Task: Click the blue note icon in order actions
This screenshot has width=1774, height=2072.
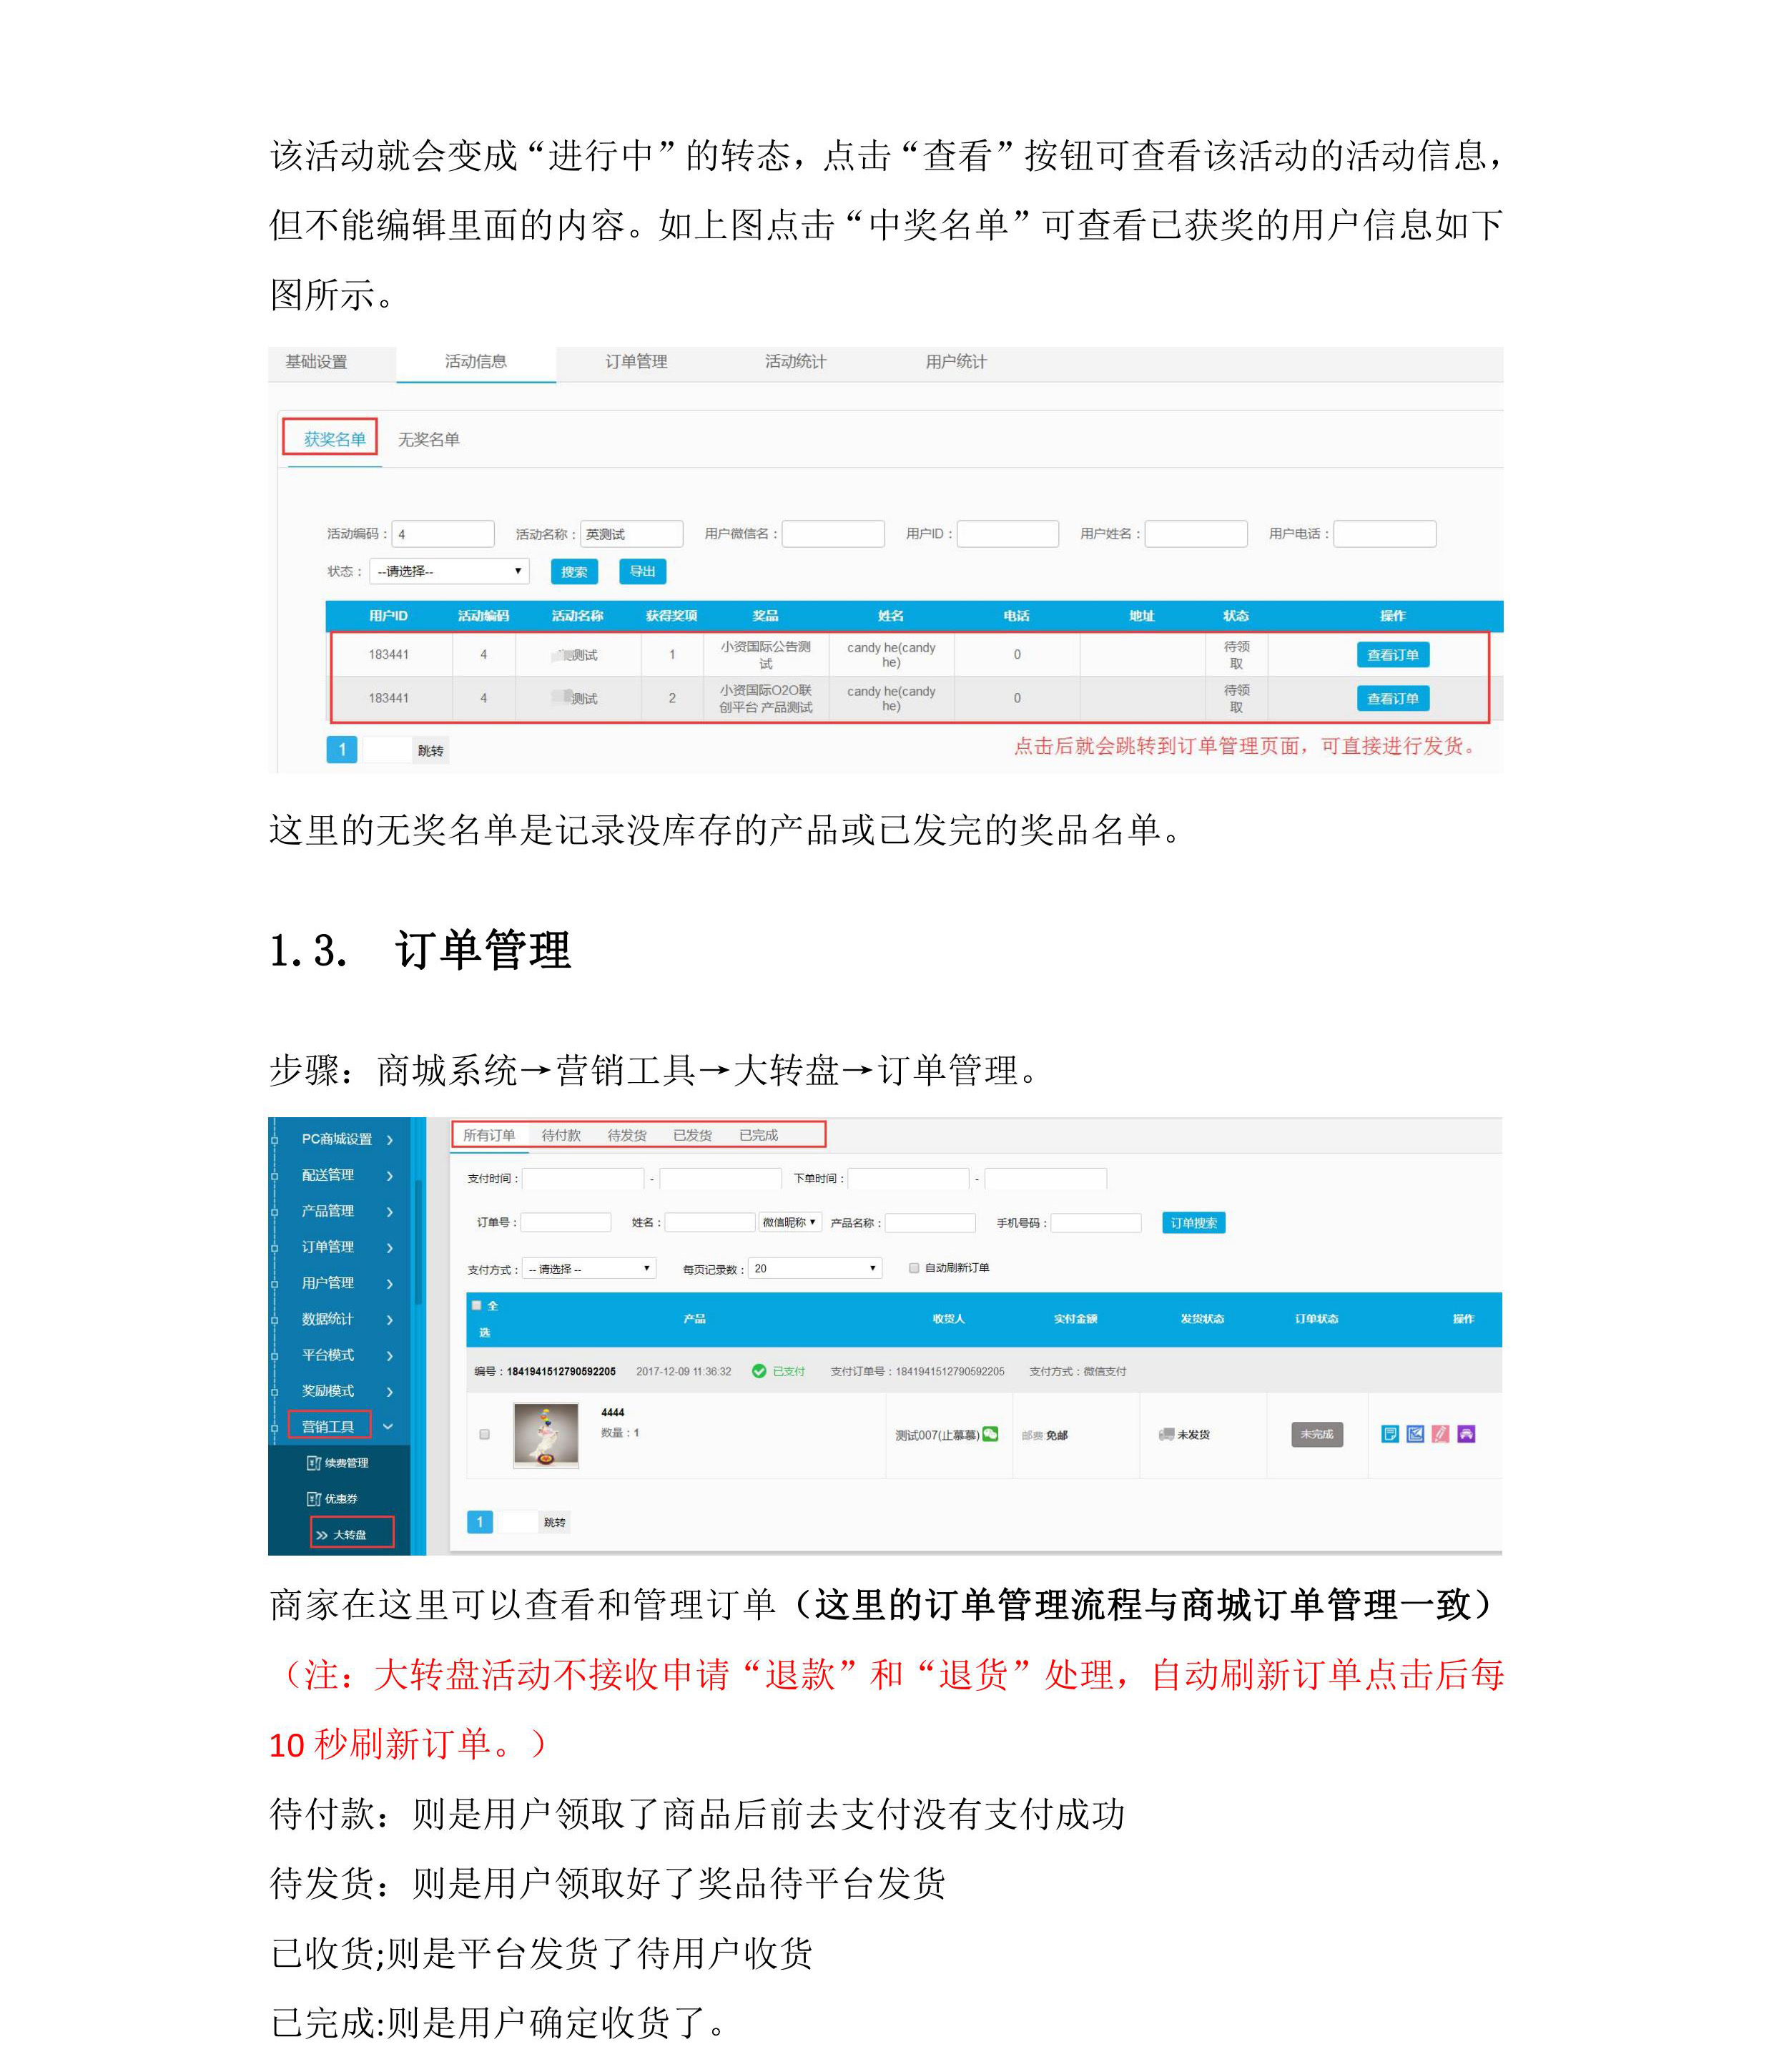Action: click(1389, 1433)
